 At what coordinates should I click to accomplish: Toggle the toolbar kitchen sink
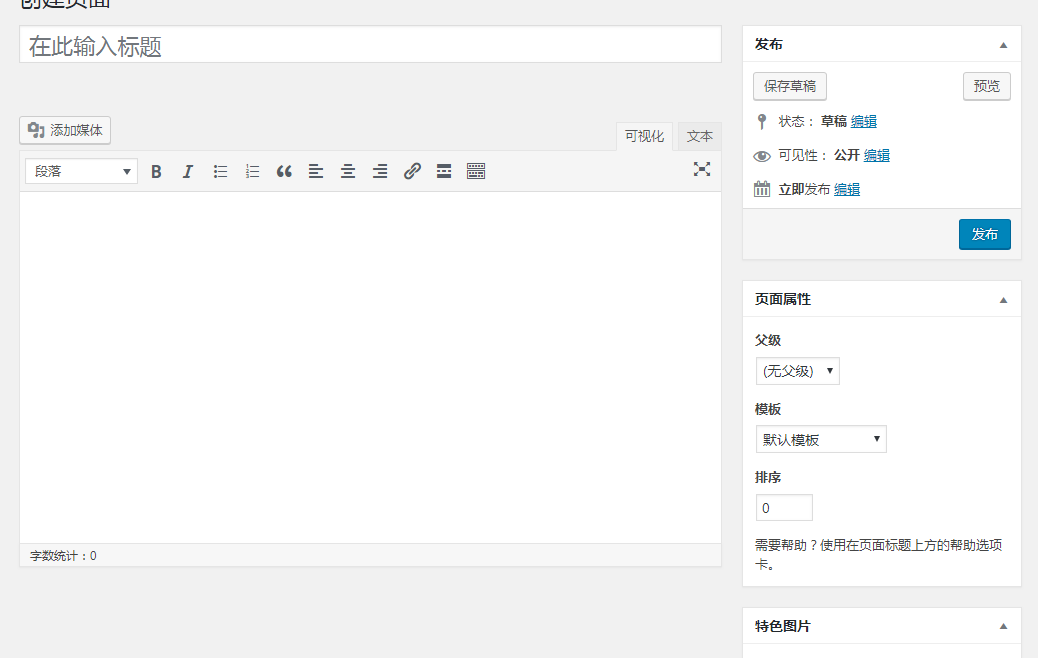tap(476, 171)
